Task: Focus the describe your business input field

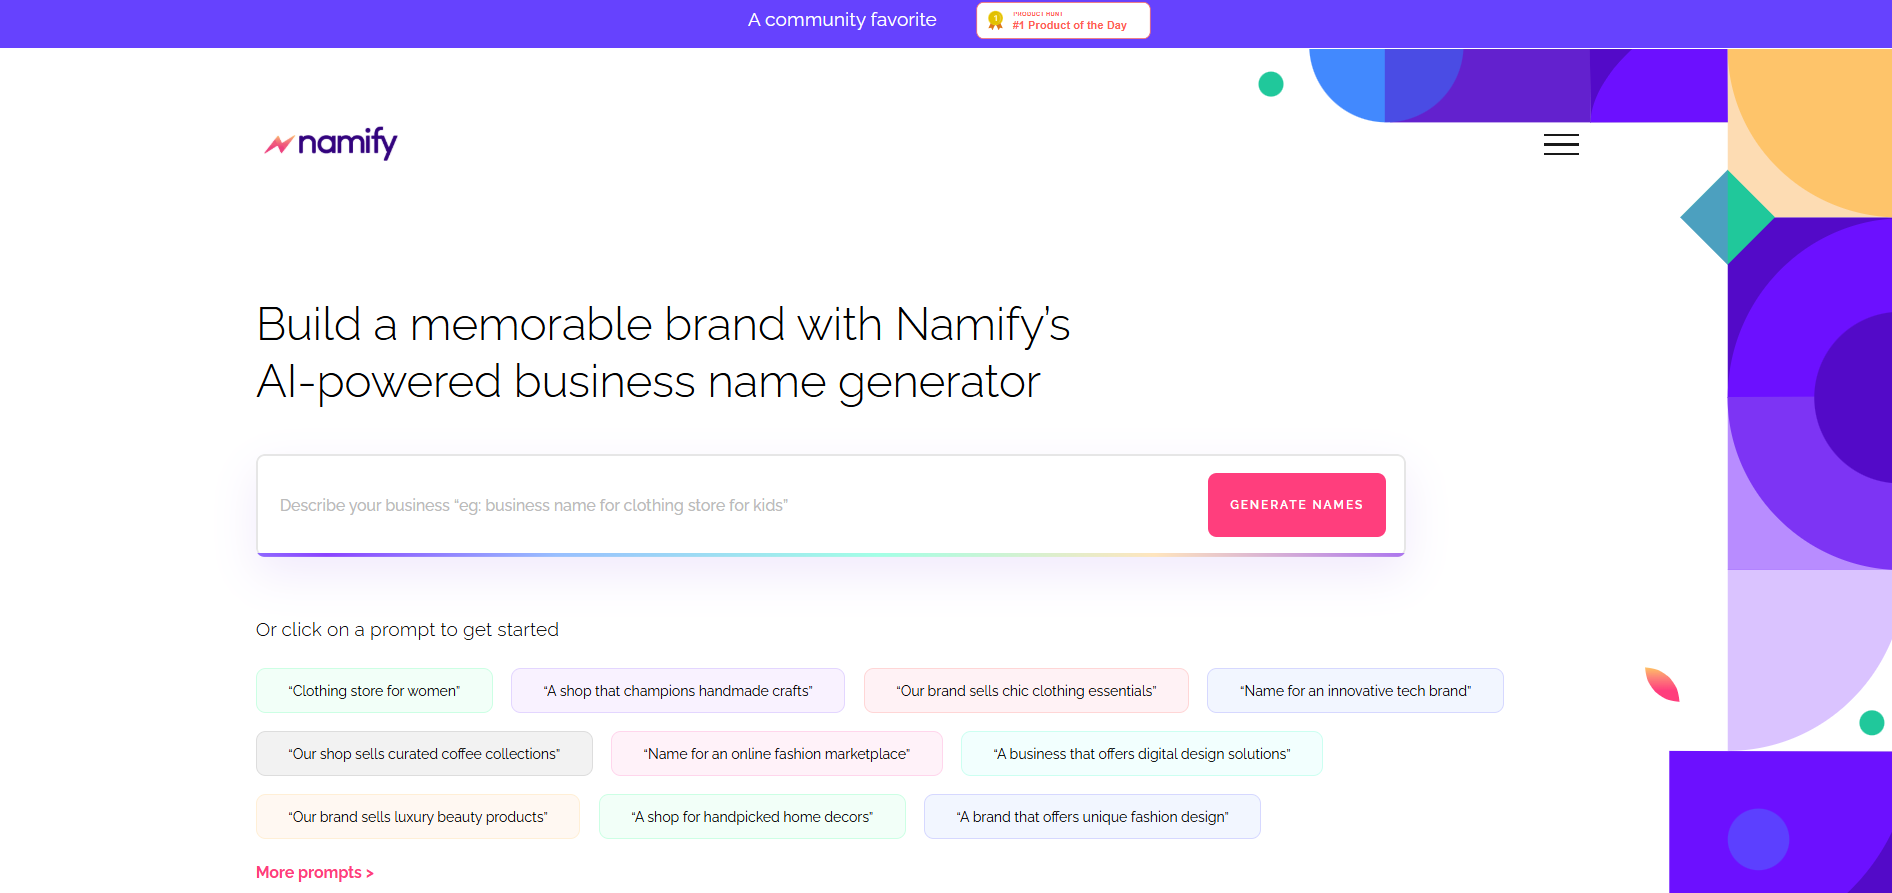Action: (x=732, y=505)
